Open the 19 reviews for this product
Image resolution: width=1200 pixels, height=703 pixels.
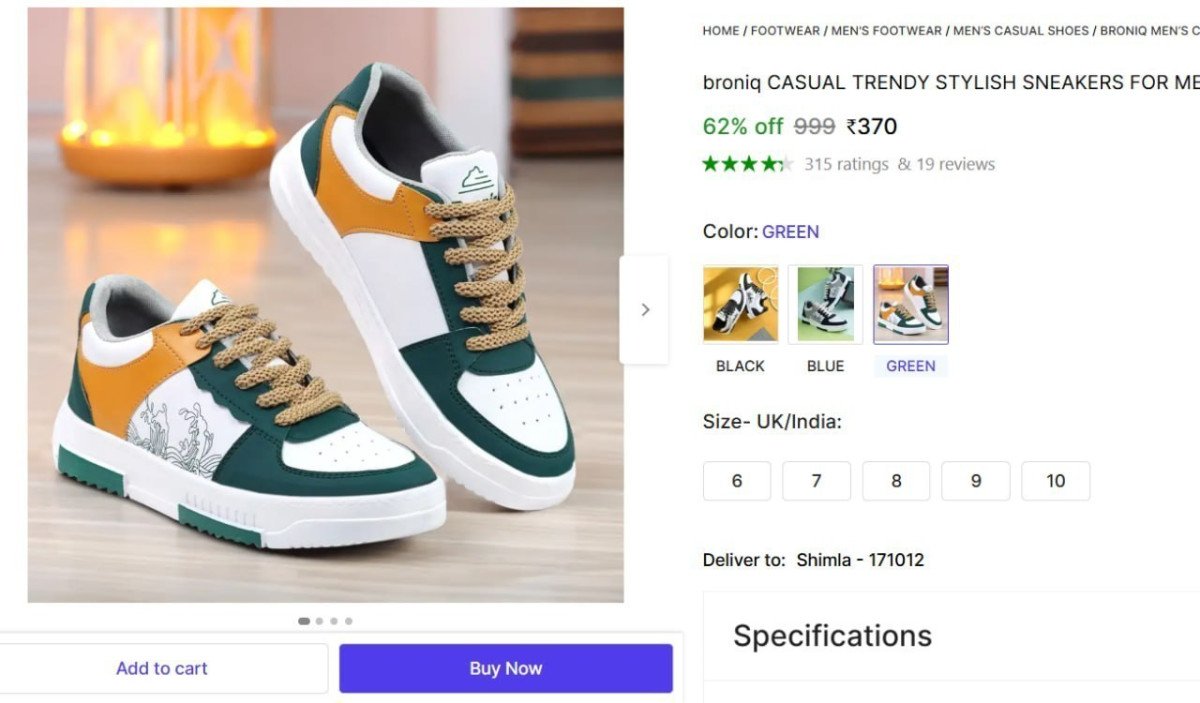pos(950,163)
